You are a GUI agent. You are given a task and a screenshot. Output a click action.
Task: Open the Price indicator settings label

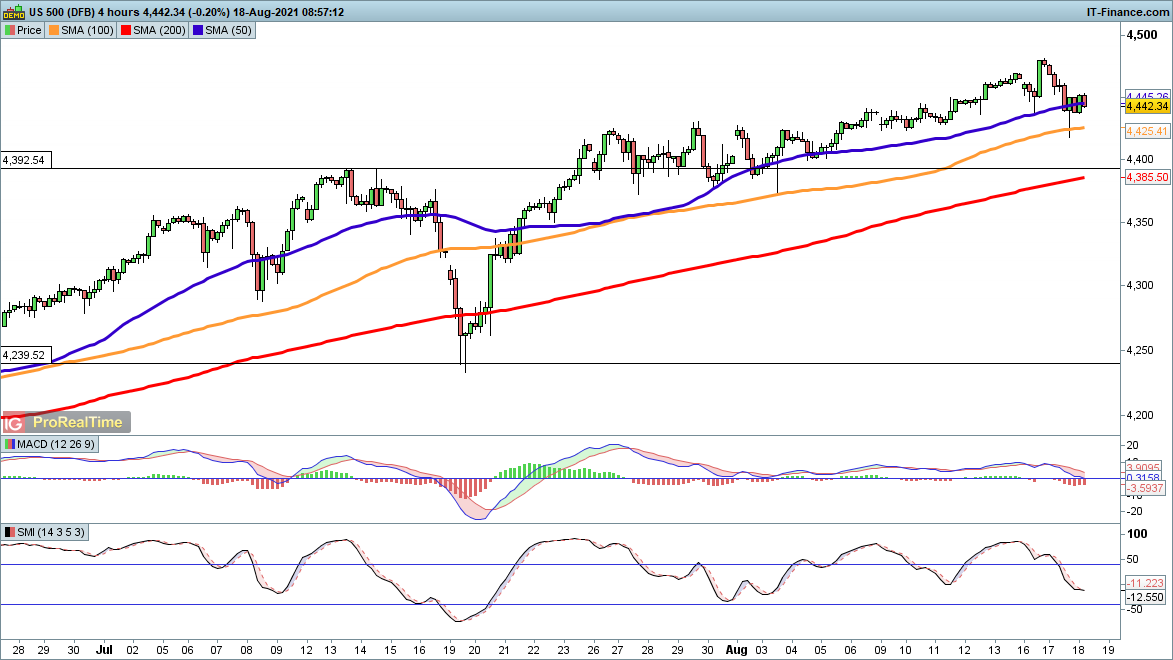[29, 30]
